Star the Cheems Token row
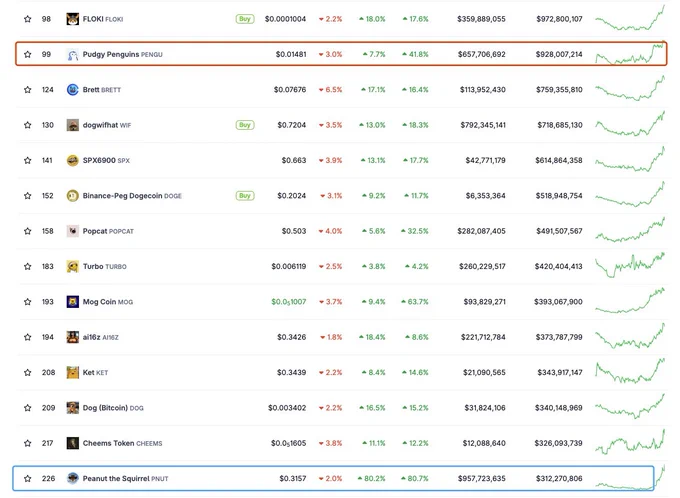Viewport: 680px width, 498px height. tap(28, 443)
